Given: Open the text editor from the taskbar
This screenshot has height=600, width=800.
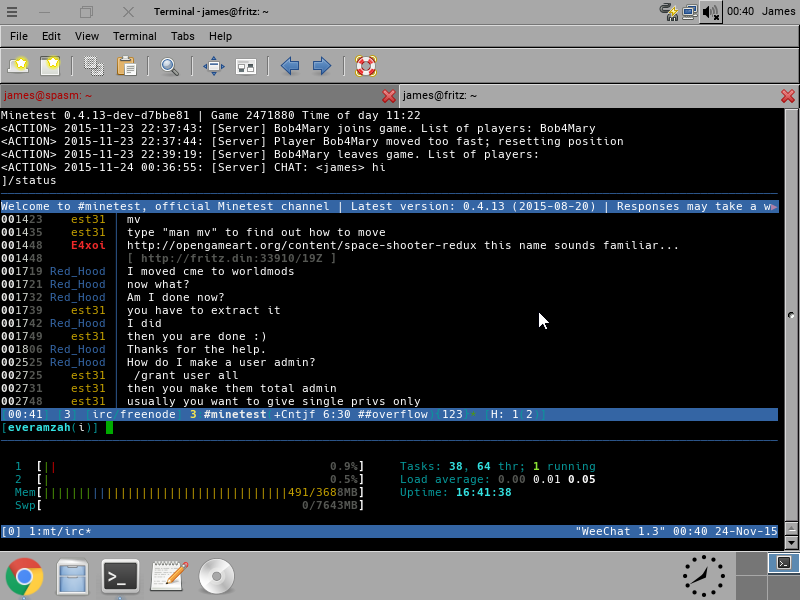Looking at the screenshot, I should coord(169,576).
